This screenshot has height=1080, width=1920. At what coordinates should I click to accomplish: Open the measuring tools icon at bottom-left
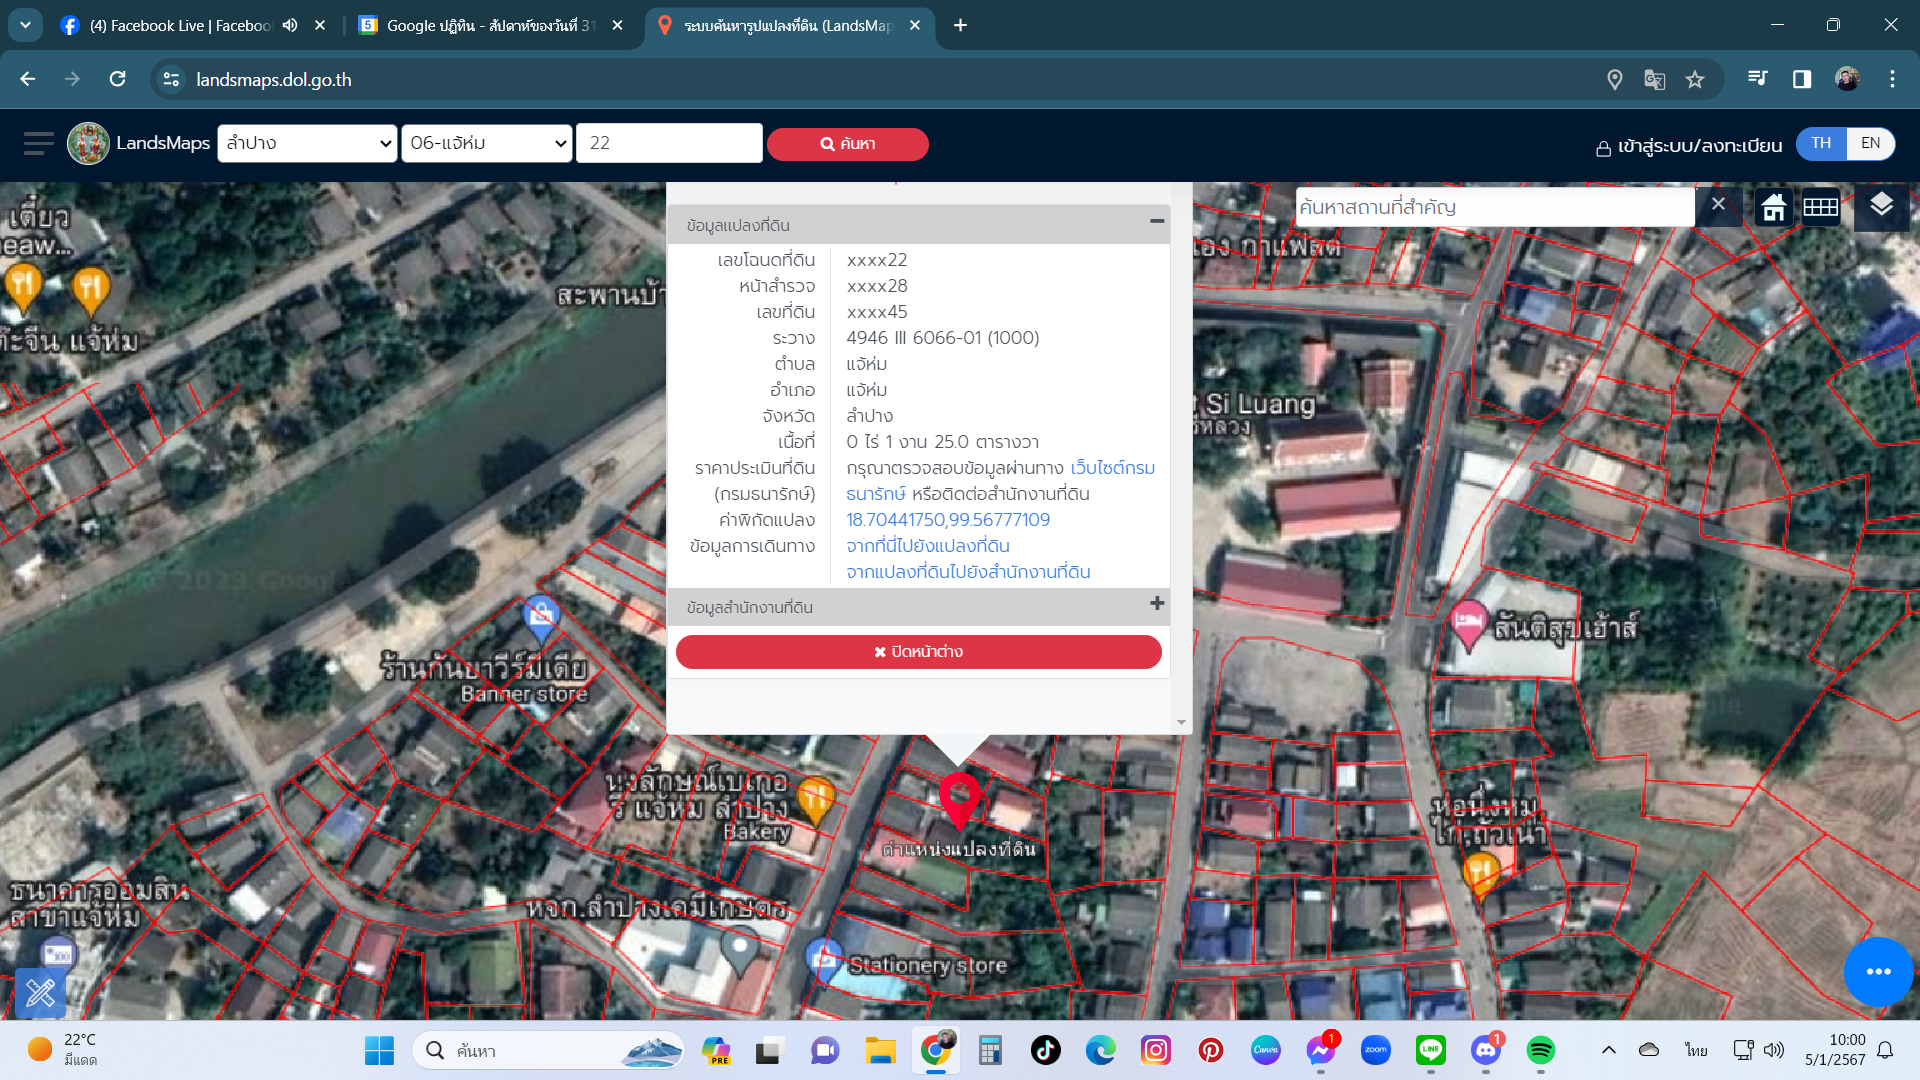click(41, 993)
